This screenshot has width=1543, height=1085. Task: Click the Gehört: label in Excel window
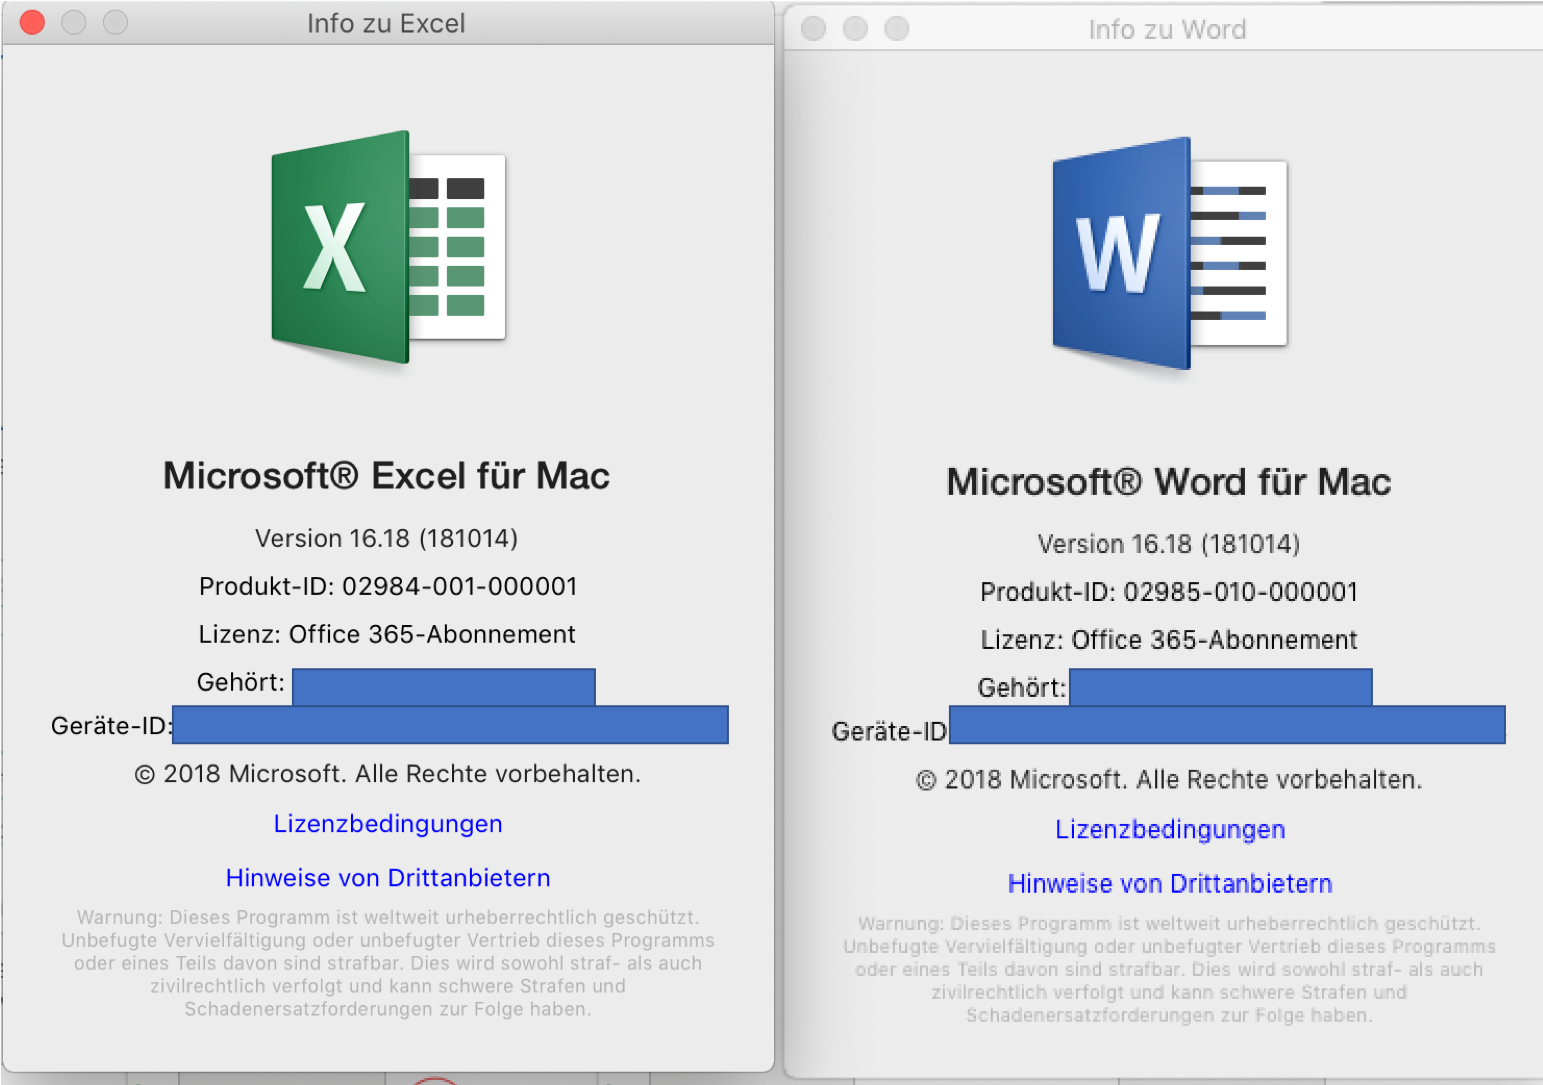point(241,683)
